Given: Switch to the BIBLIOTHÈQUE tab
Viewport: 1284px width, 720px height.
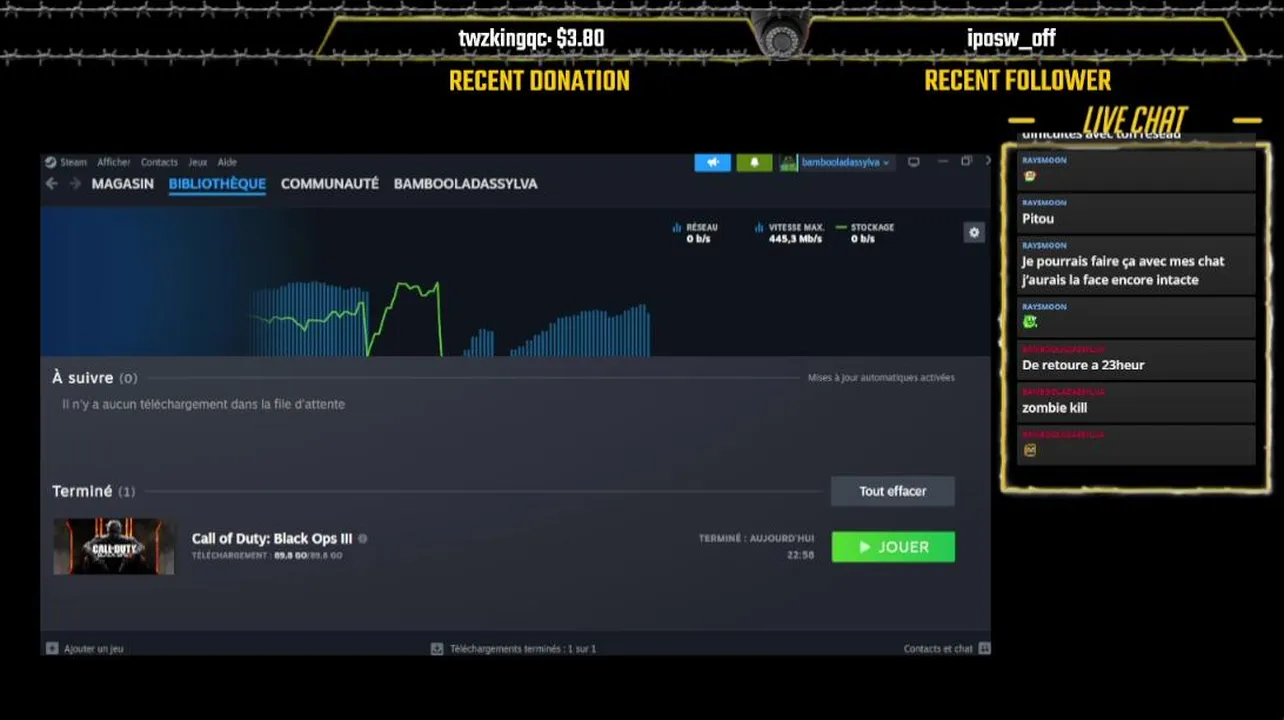Looking at the screenshot, I should coord(217,184).
